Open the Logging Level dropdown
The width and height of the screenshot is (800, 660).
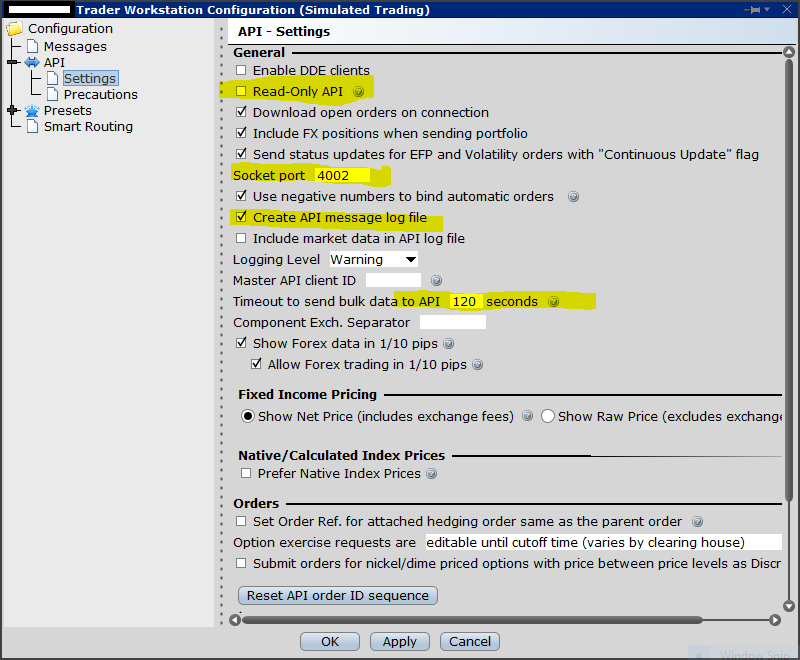(373, 259)
